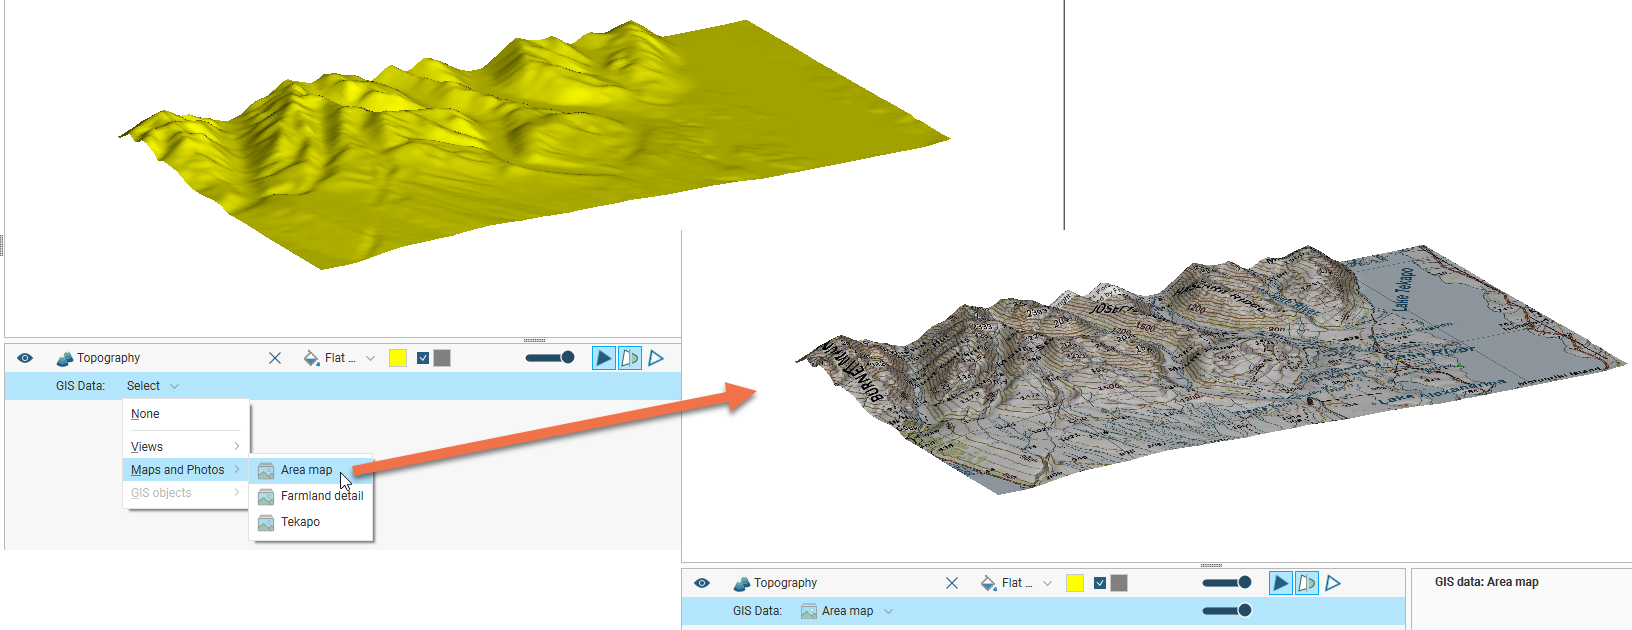Select Area map from the submenu
The height and width of the screenshot is (630, 1632).
tap(311, 470)
